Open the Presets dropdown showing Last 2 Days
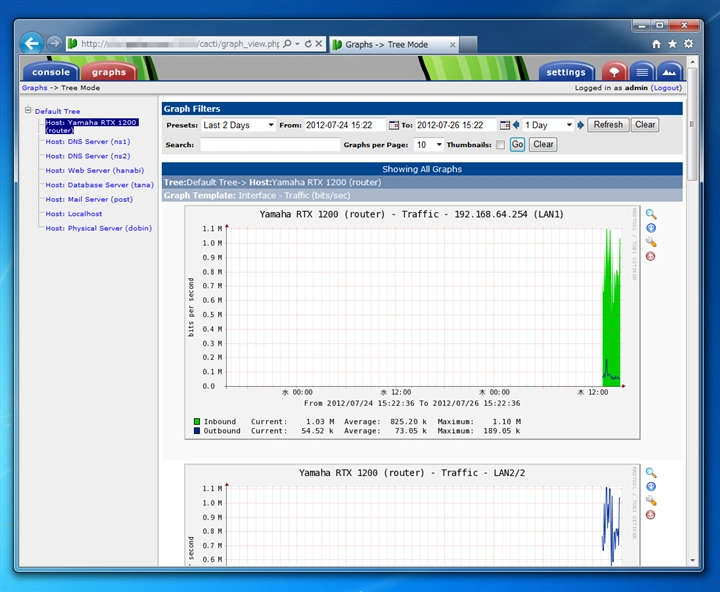The height and width of the screenshot is (592, 720). pyautogui.click(x=238, y=125)
